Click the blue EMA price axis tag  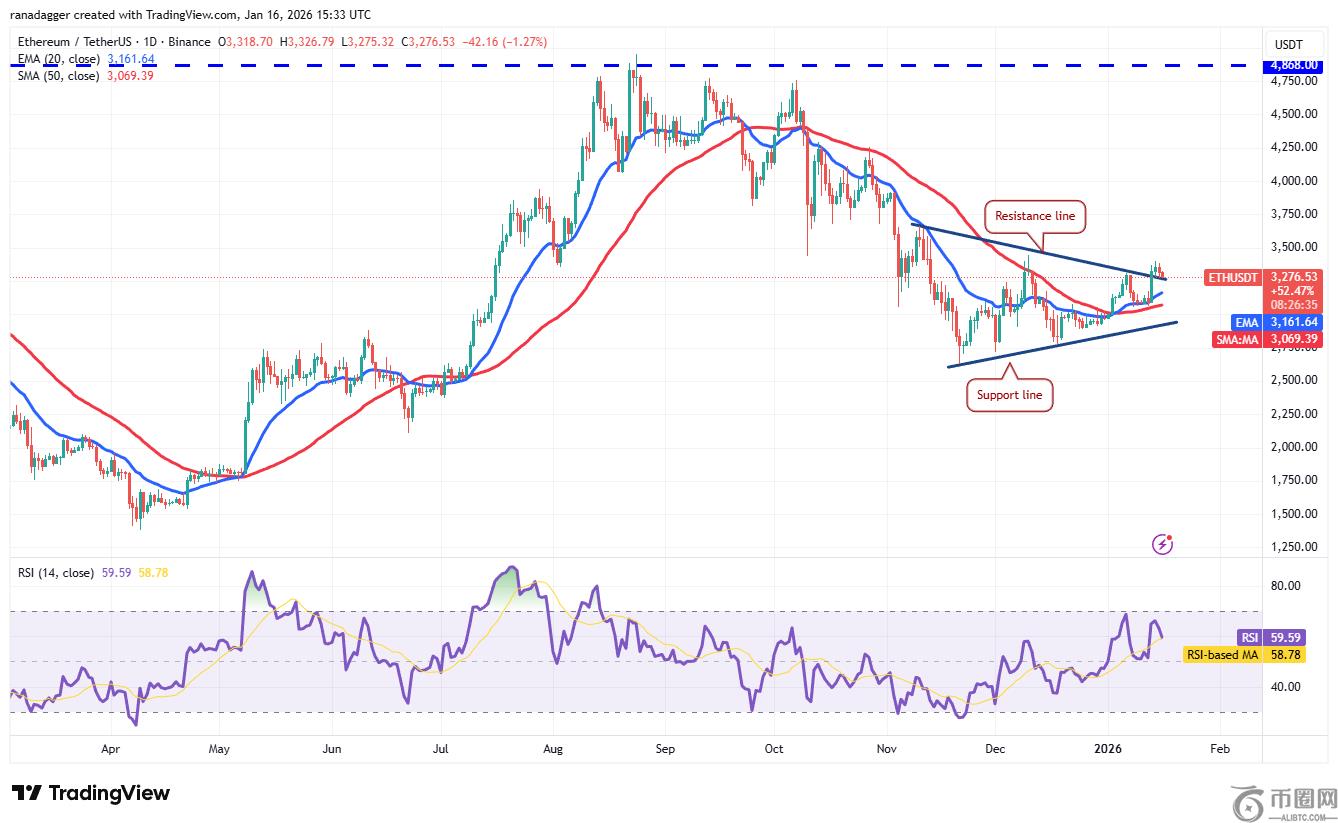click(1246, 322)
